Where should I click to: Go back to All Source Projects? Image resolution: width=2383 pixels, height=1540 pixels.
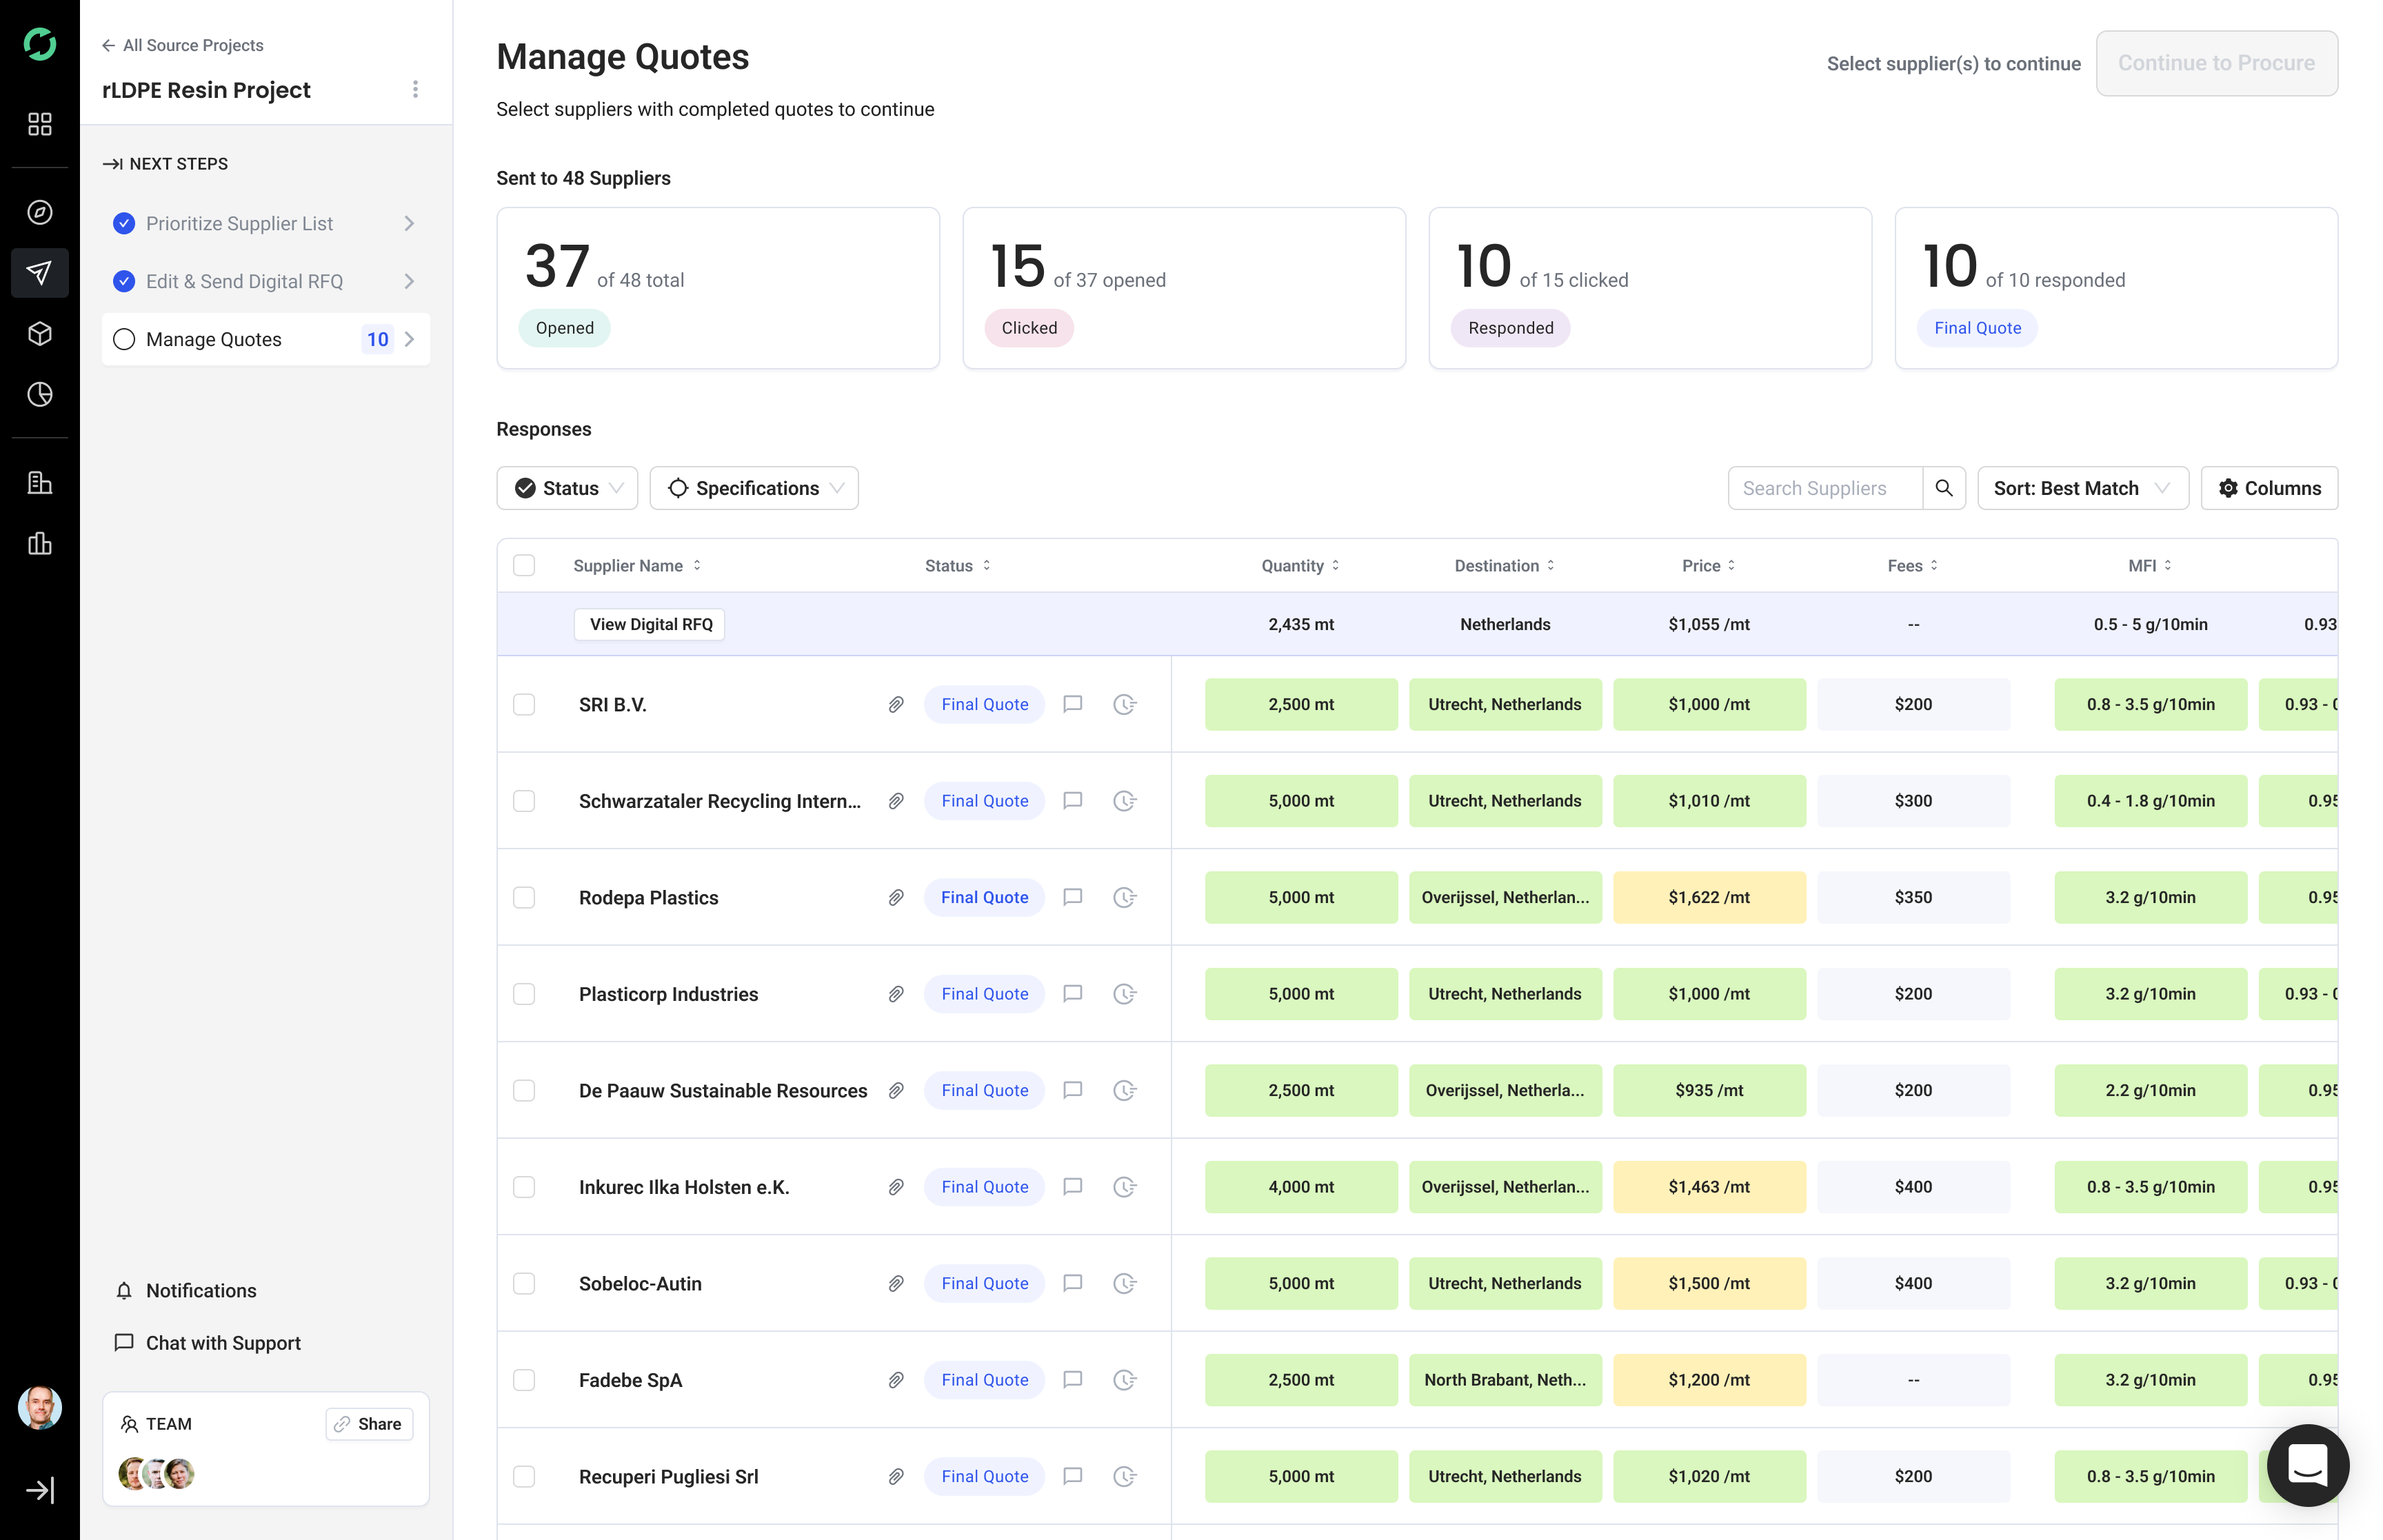tap(183, 45)
